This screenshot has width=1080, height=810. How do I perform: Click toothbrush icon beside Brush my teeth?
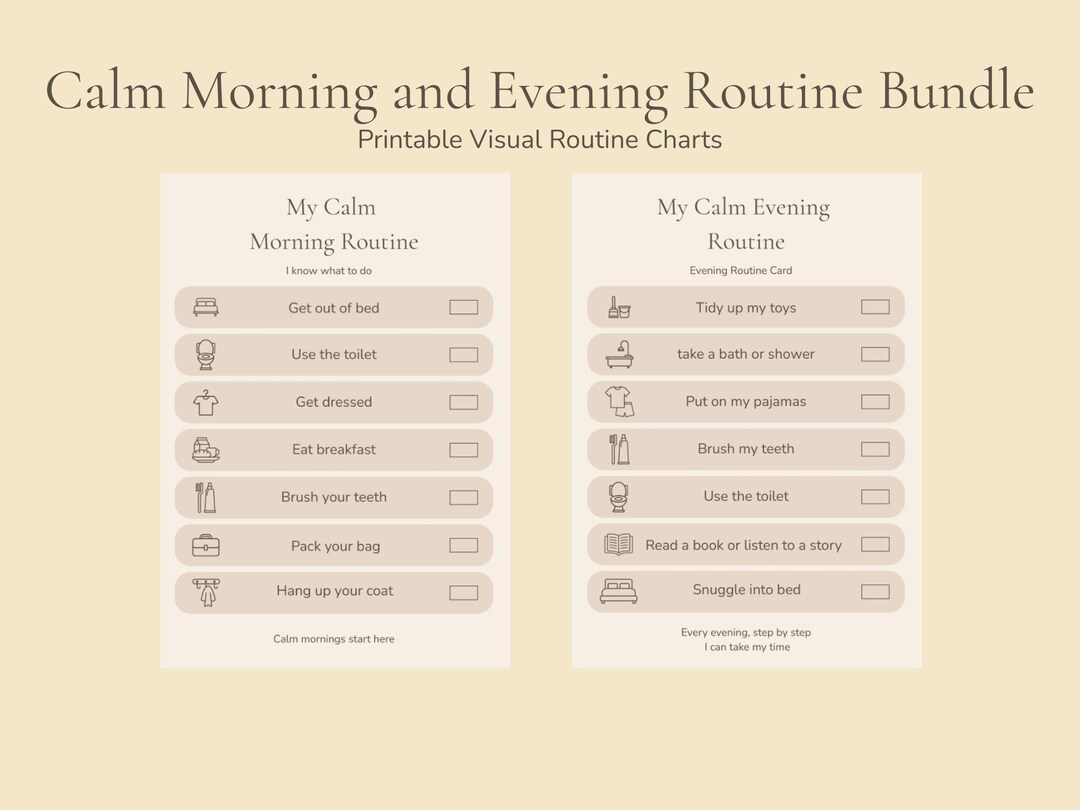pyautogui.click(x=619, y=449)
